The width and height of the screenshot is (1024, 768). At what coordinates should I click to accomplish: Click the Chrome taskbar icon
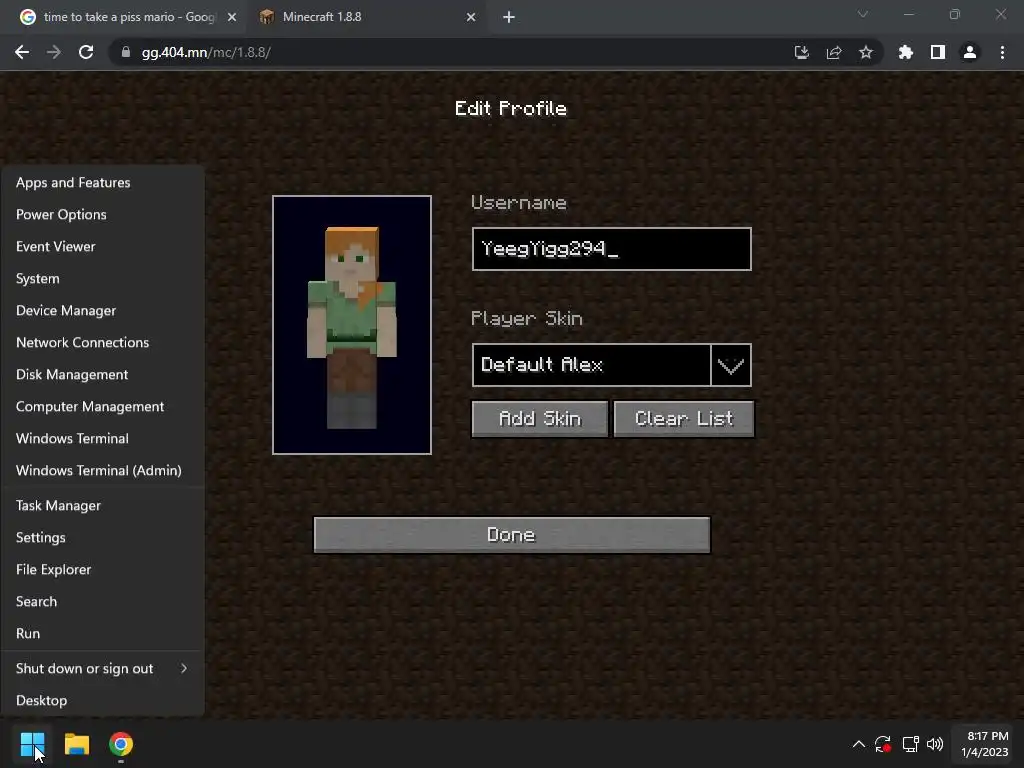tap(121, 744)
